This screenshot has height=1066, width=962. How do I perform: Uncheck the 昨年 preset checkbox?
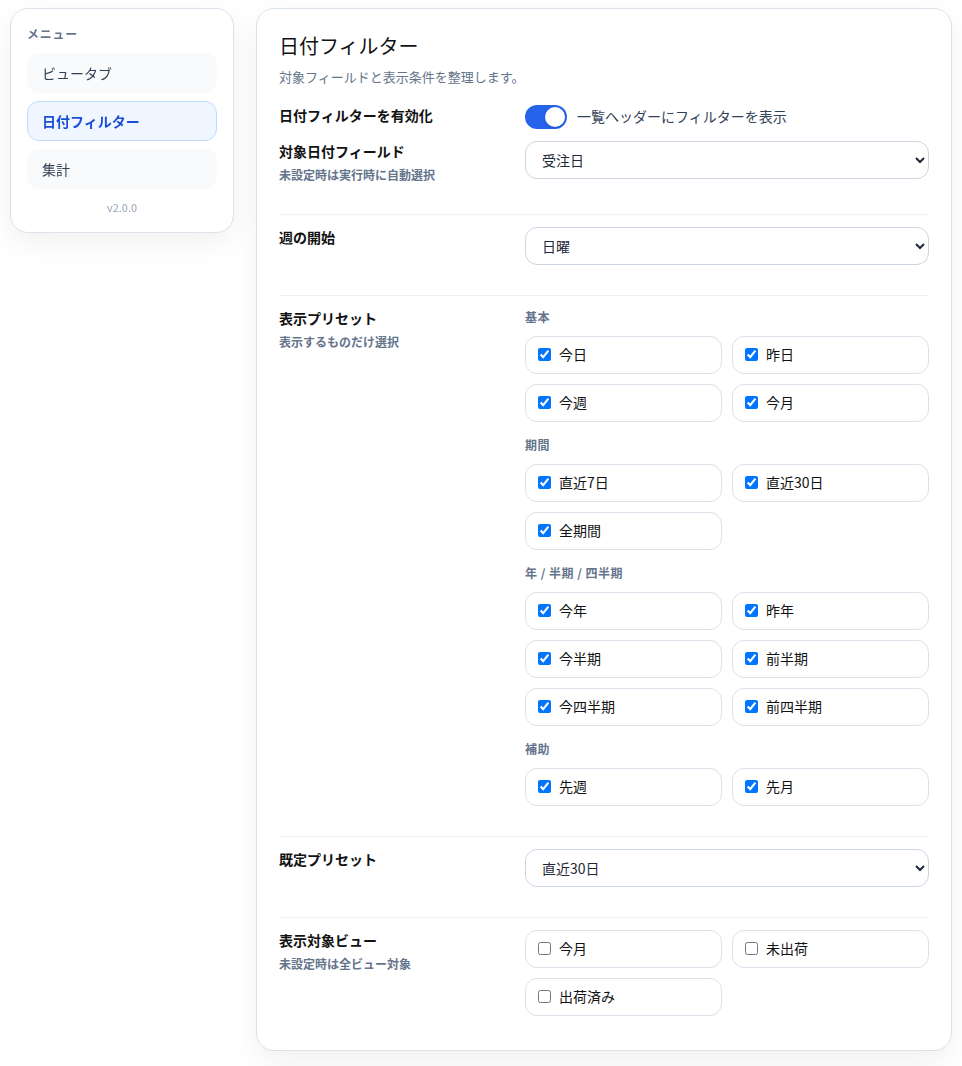coord(751,611)
